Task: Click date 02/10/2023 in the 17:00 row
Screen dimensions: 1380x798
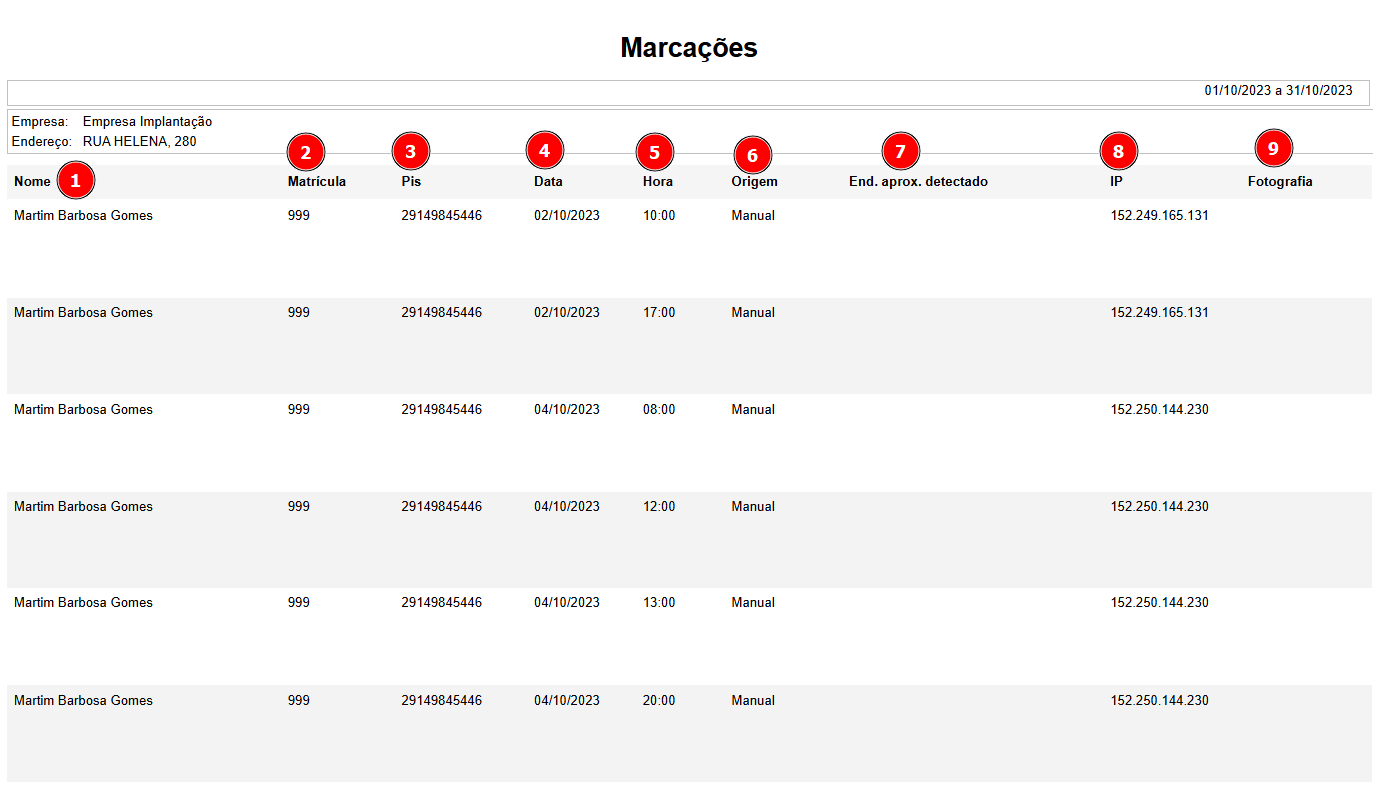Action: pyautogui.click(x=567, y=313)
